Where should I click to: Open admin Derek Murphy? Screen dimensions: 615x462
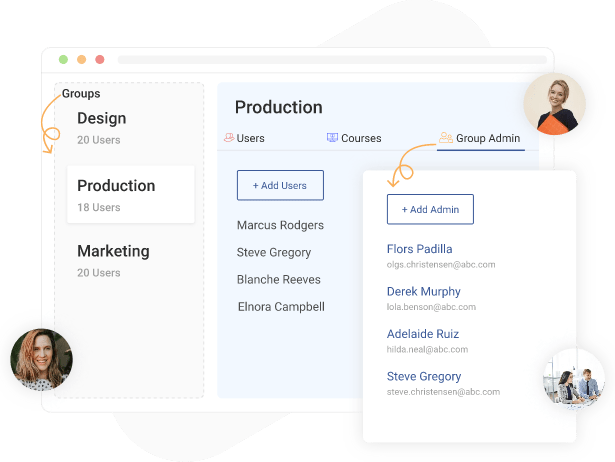point(423,291)
